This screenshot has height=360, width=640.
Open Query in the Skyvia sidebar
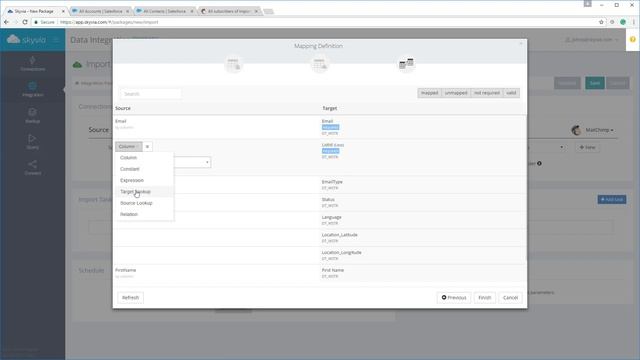pos(33,142)
